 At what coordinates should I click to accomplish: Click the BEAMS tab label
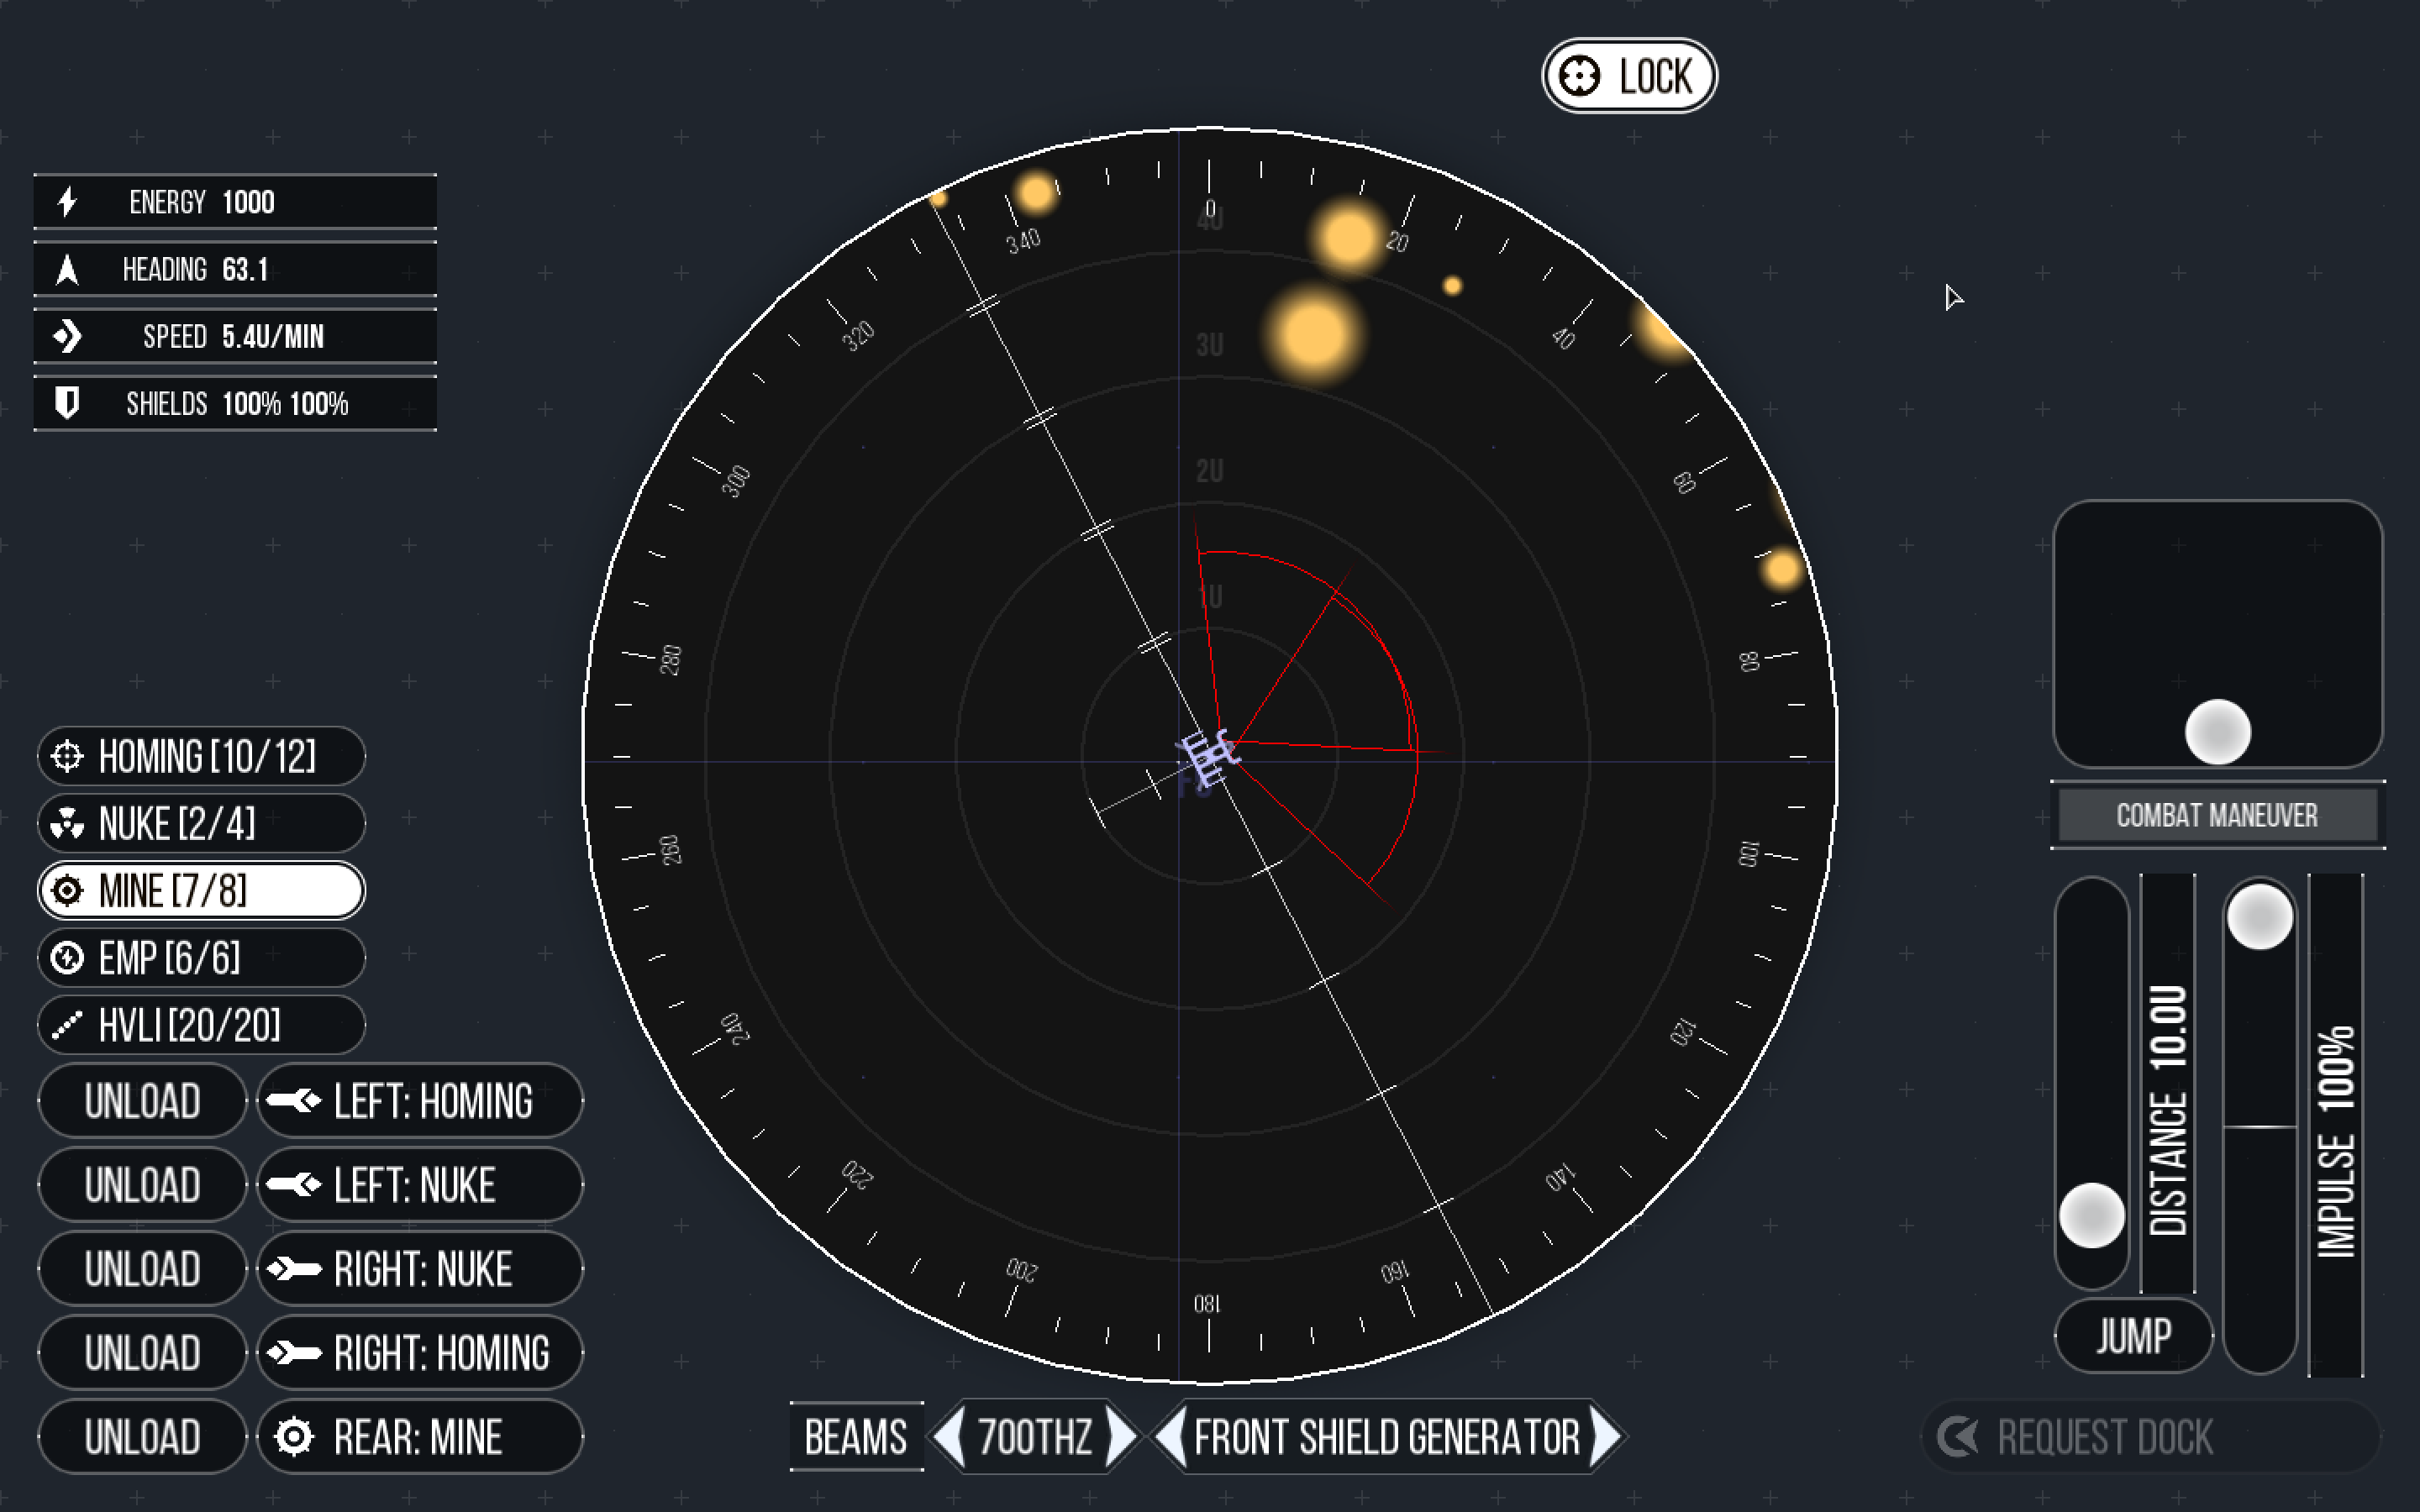[855, 1437]
